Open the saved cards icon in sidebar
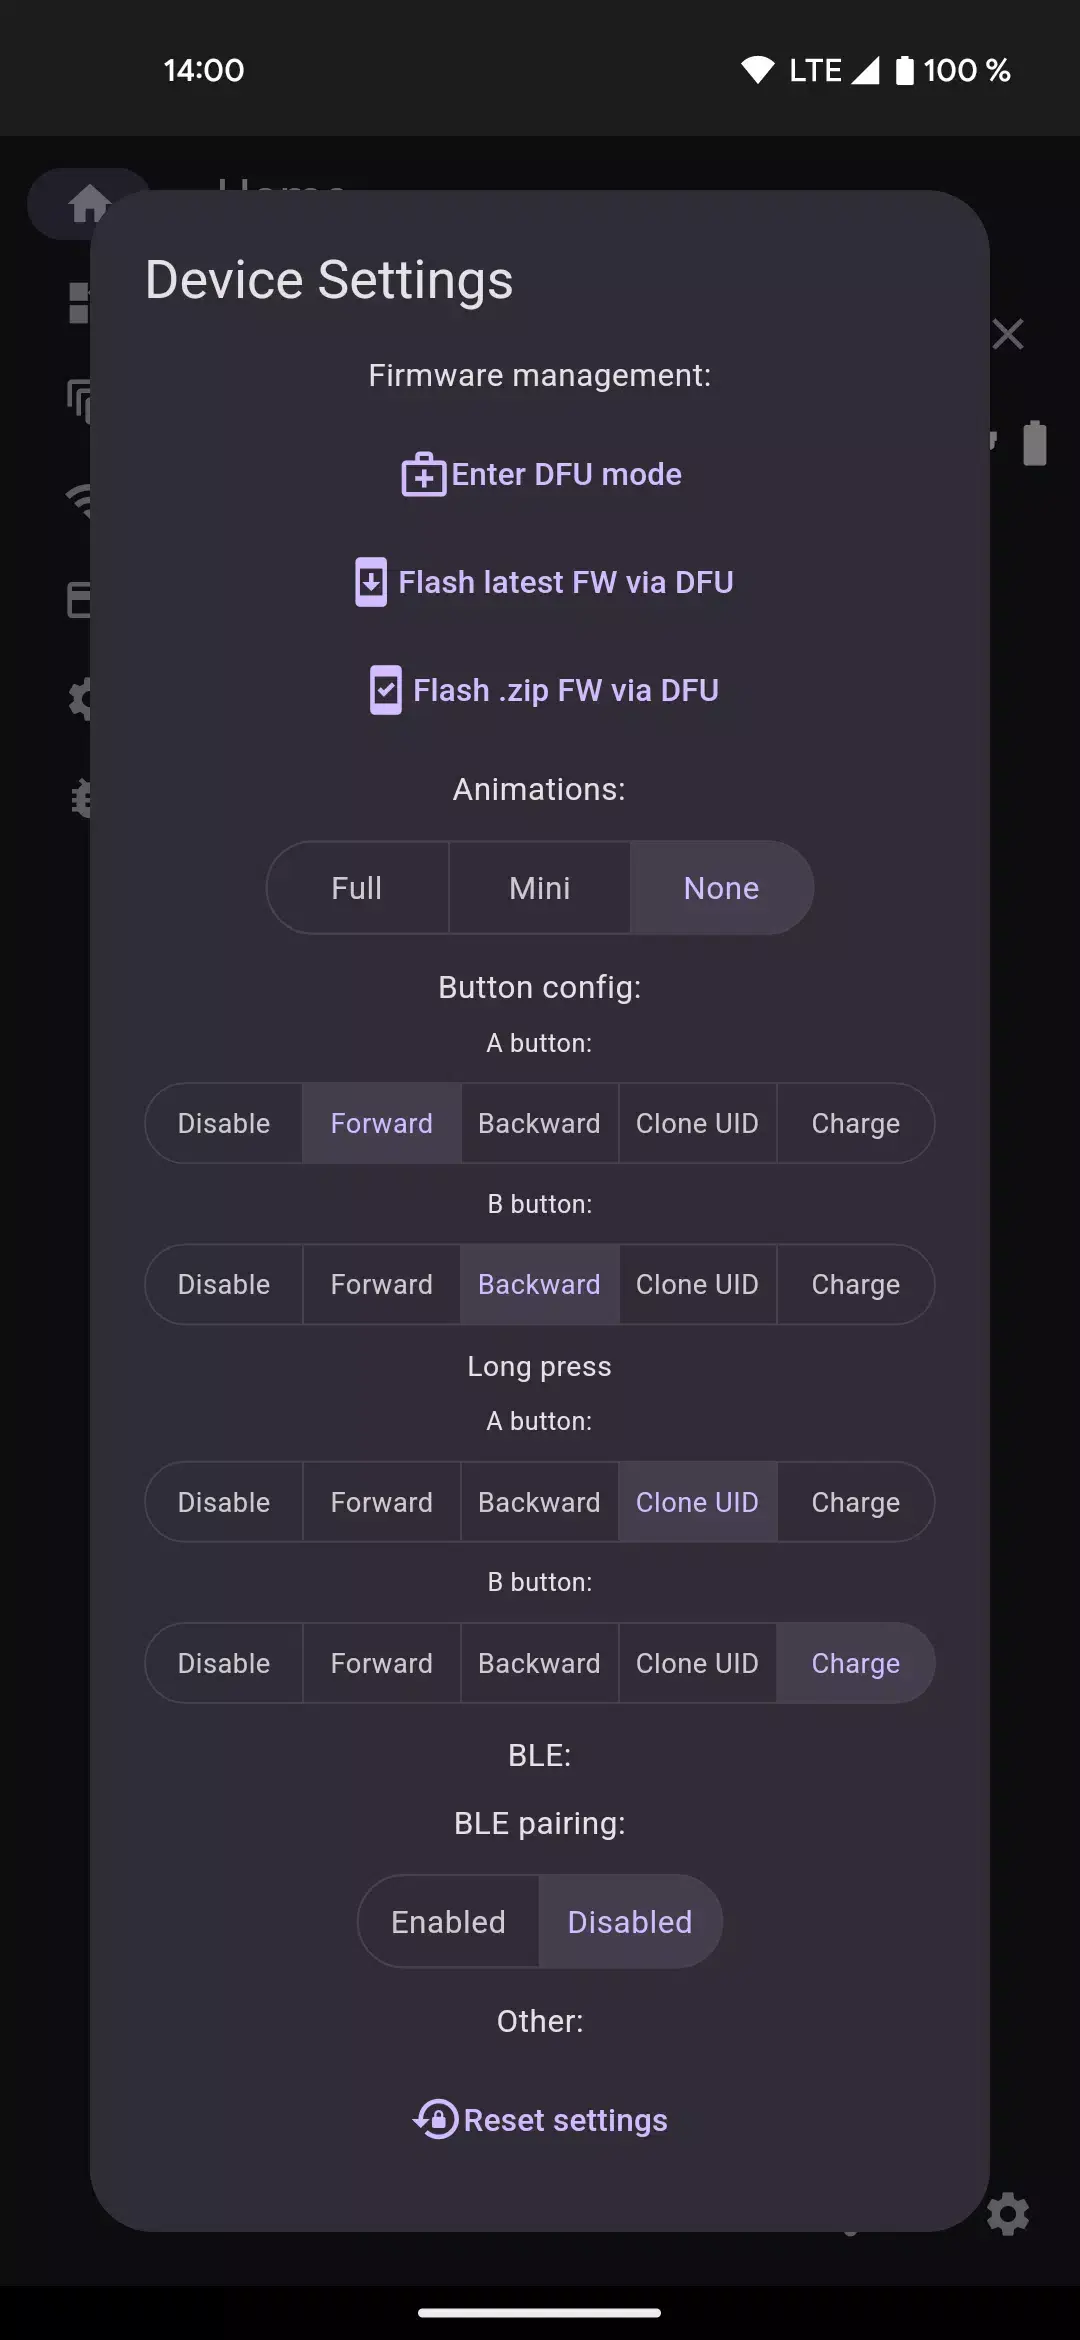 (x=85, y=600)
